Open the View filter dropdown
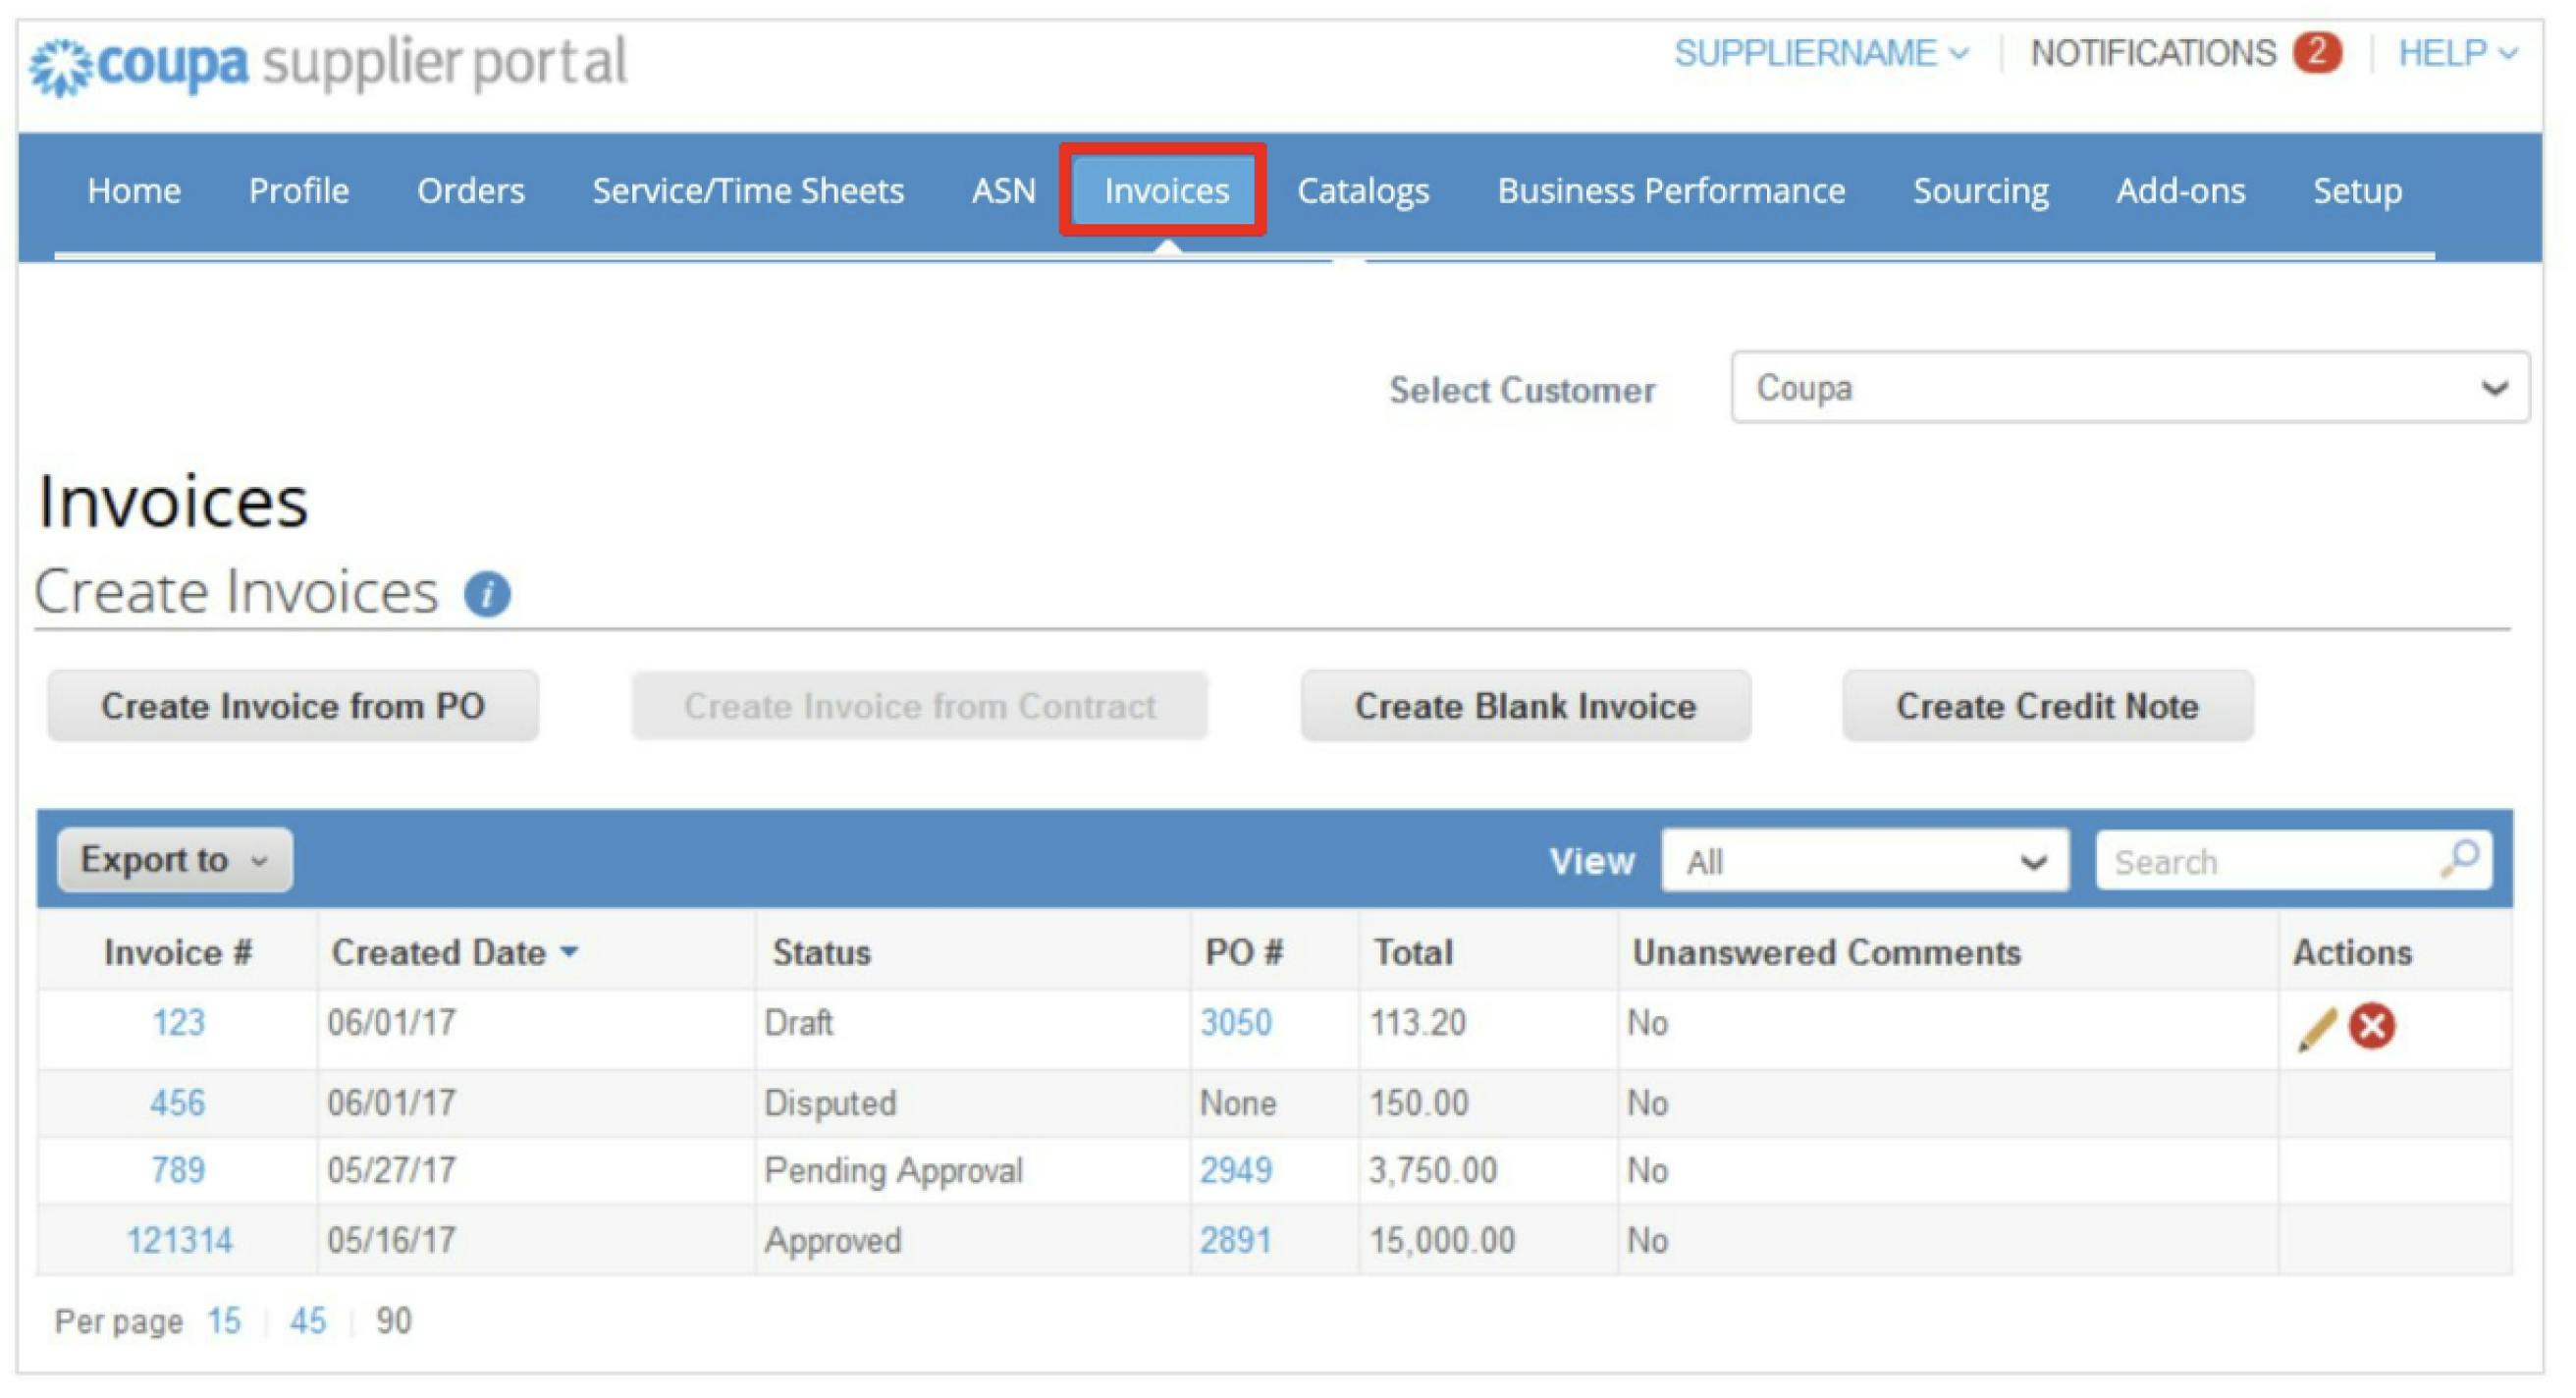Image resolution: width=2576 pixels, height=1398 pixels. pos(1865,862)
